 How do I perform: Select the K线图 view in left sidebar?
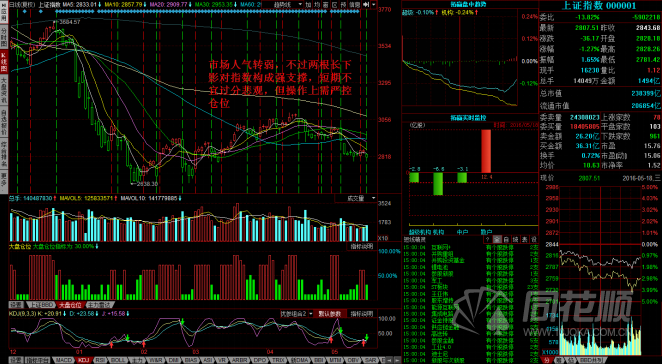[4, 62]
